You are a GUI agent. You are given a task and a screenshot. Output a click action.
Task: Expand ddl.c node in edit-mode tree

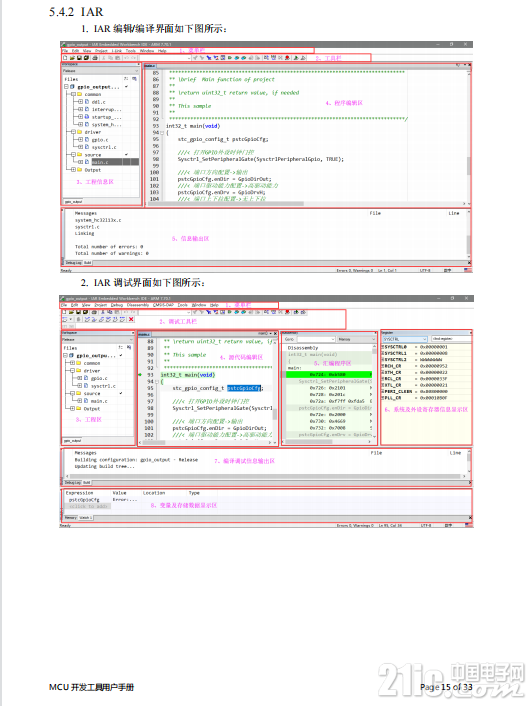(x=81, y=102)
